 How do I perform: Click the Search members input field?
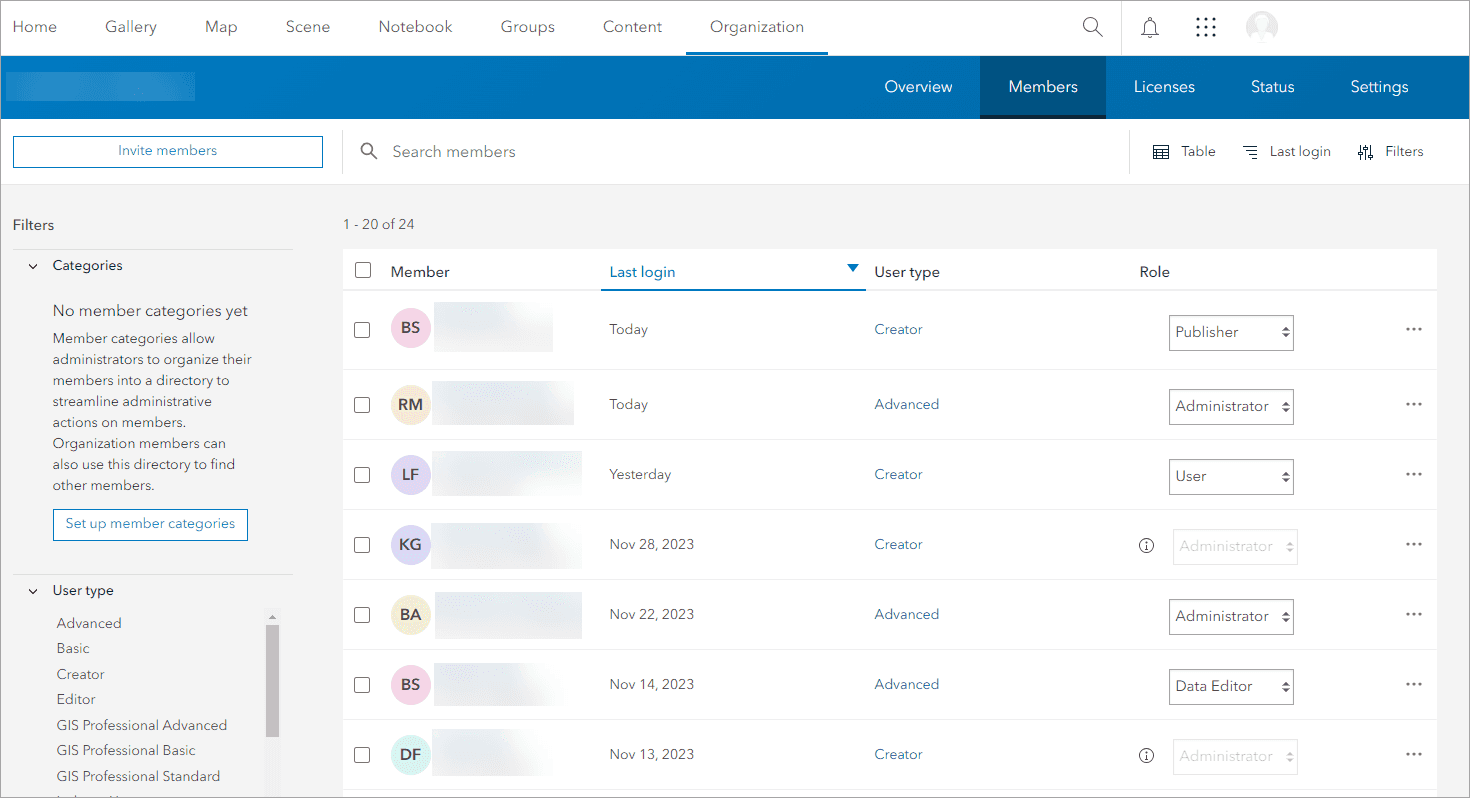click(x=600, y=151)
